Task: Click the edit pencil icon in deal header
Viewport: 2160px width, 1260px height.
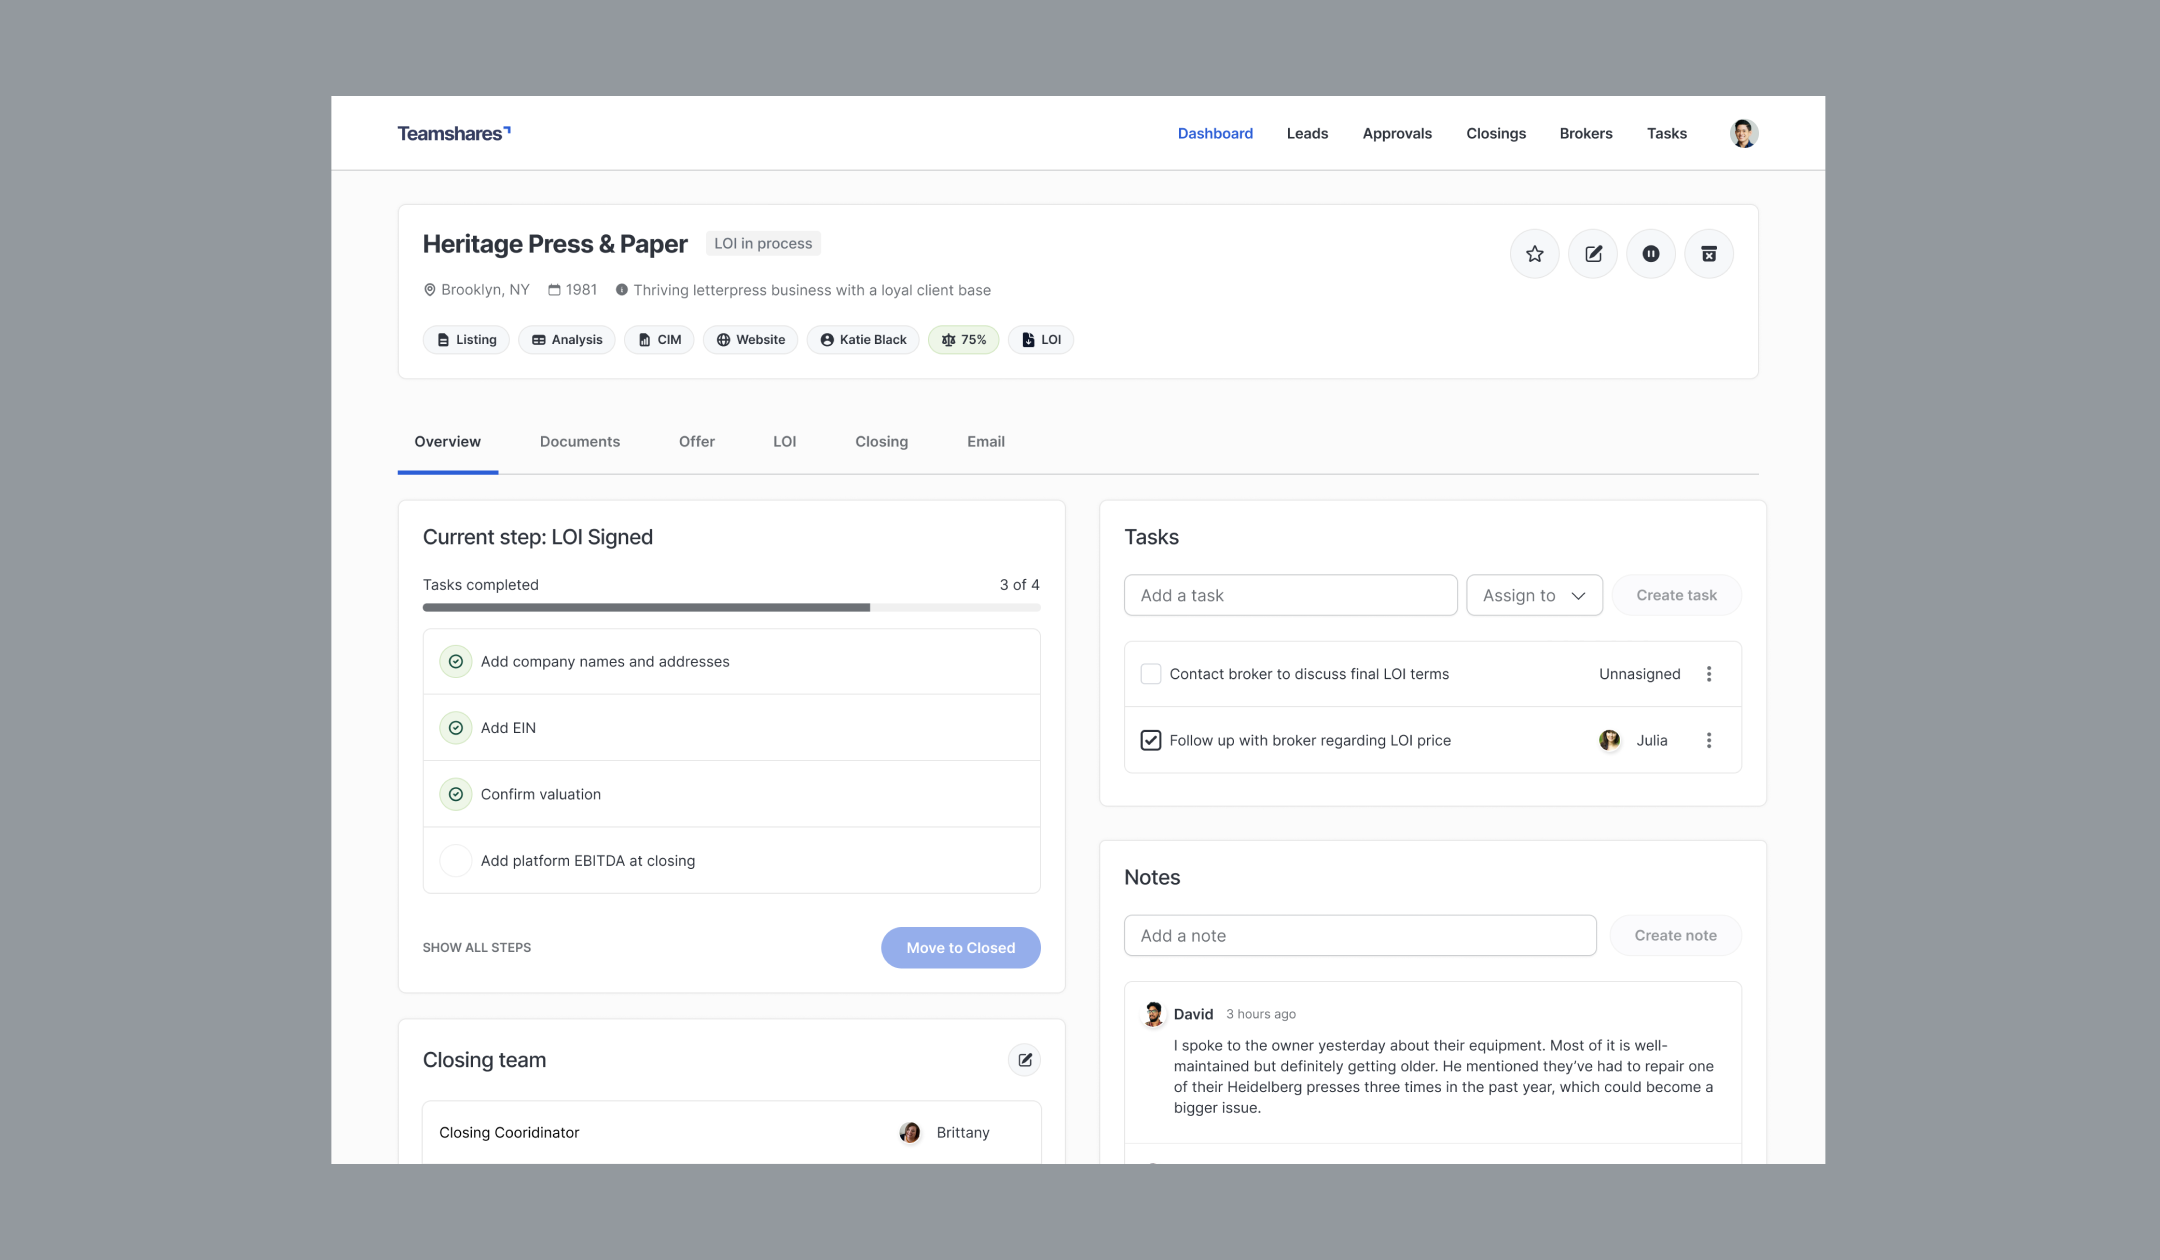Action: pyautogui.click(x=1593, y=254)
